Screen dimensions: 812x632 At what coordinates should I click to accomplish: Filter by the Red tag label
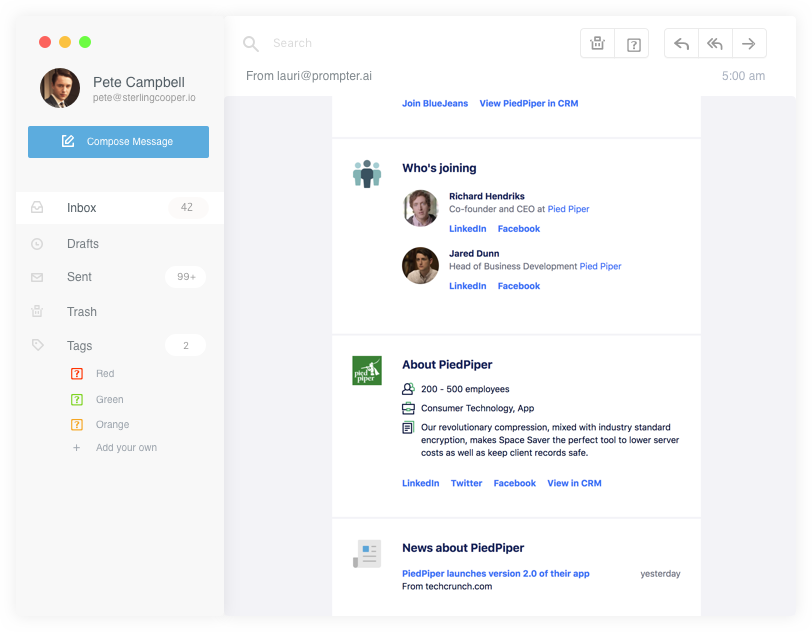(105, 374)
